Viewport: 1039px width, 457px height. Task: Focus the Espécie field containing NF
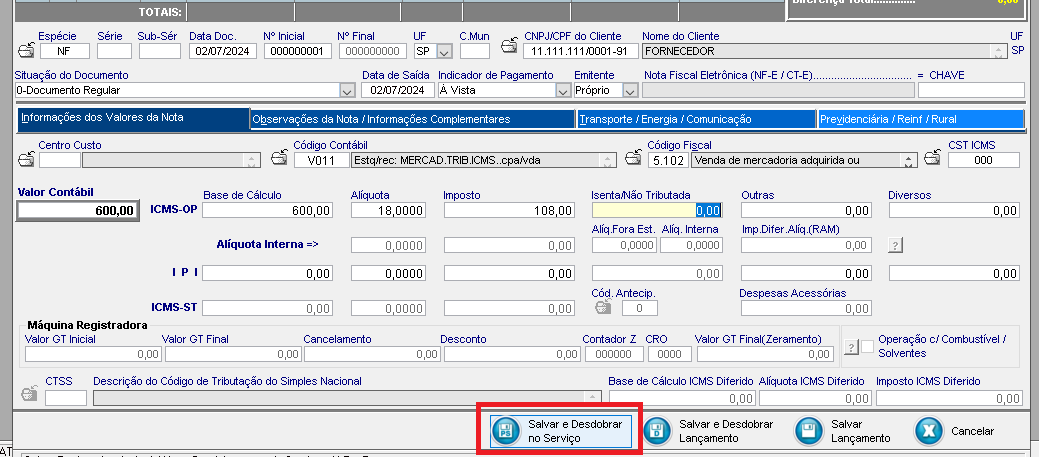[x=65, y=51]
